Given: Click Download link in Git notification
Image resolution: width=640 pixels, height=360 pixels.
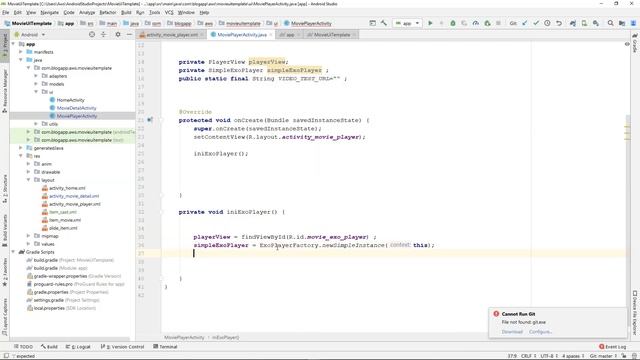Looking at the screenshot, I should [512, 332].
